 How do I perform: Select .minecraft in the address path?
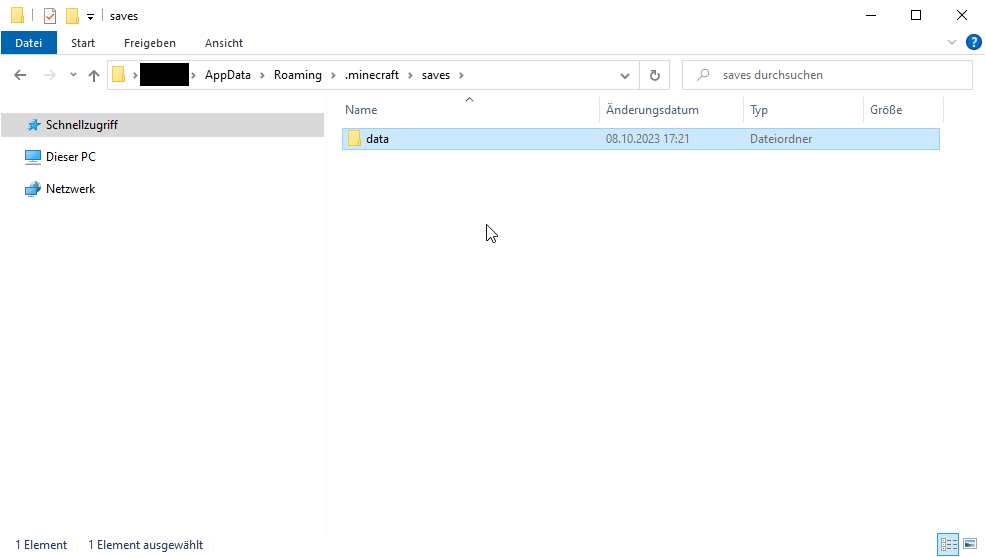372,75
